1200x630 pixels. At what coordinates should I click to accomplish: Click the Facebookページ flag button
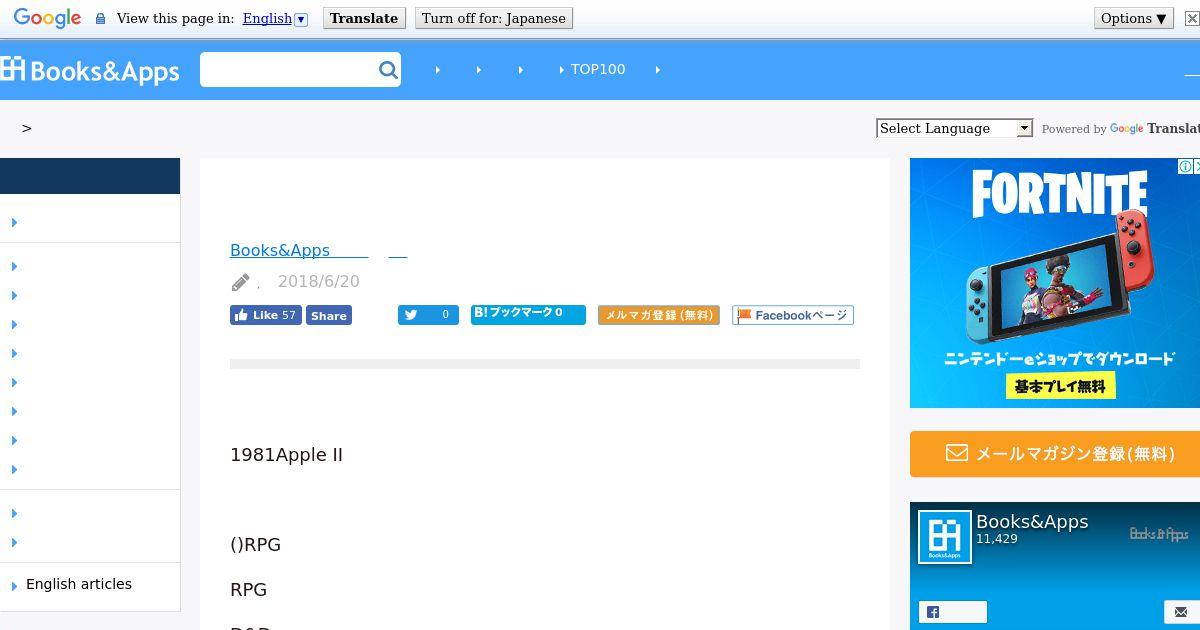[793, 315]
